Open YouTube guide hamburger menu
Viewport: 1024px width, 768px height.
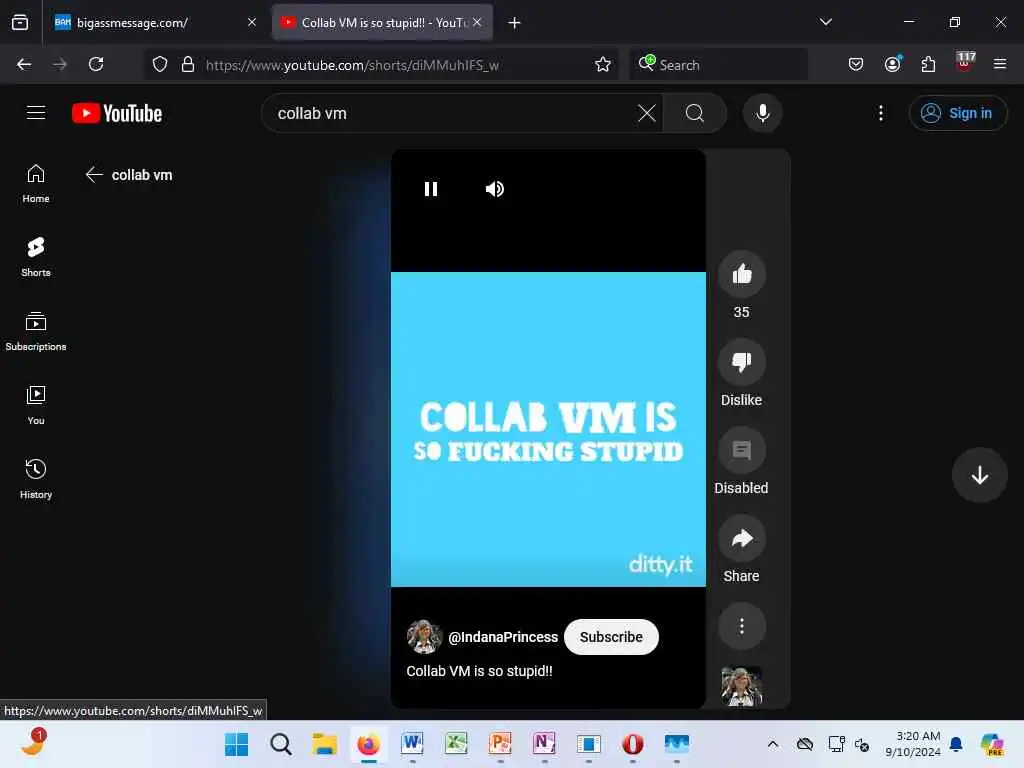pyautogui.click(x=36, y=113)
